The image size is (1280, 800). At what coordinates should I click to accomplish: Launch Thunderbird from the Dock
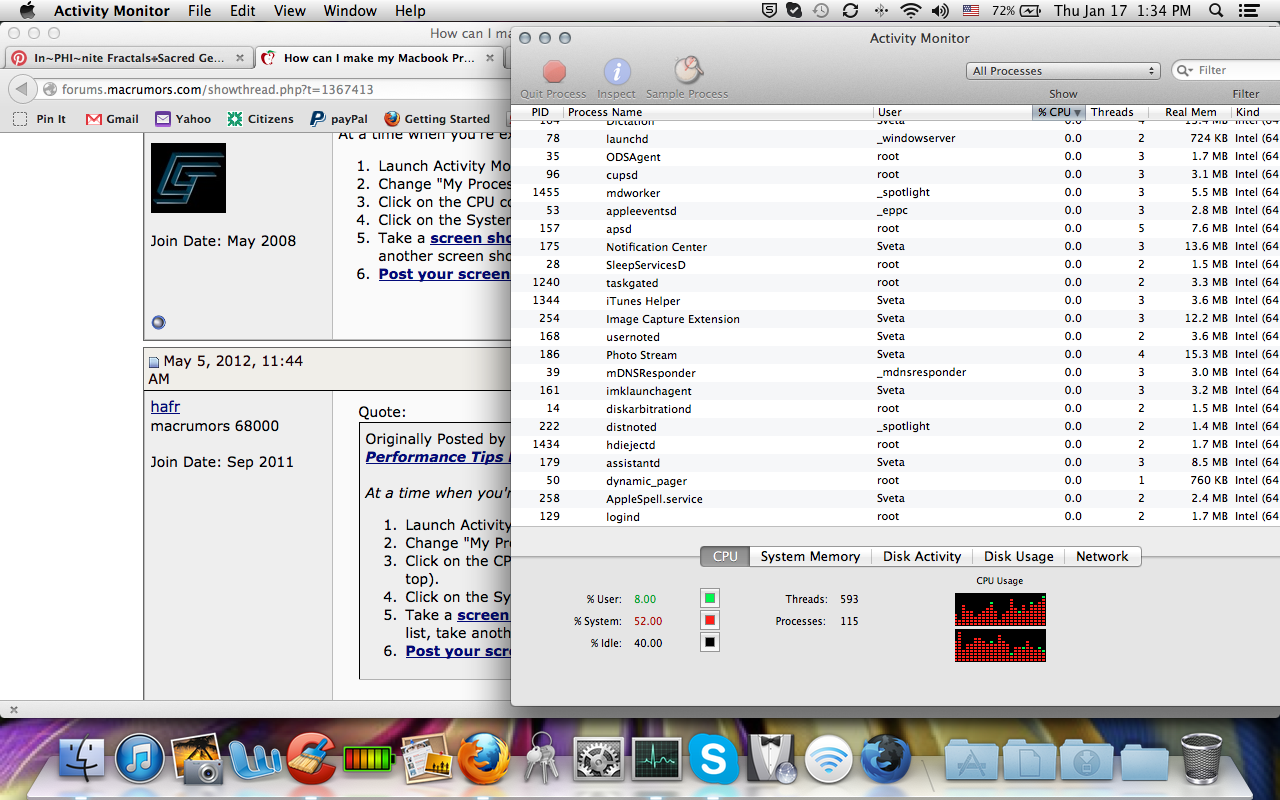pyautogui.click(x=886, y=759)
